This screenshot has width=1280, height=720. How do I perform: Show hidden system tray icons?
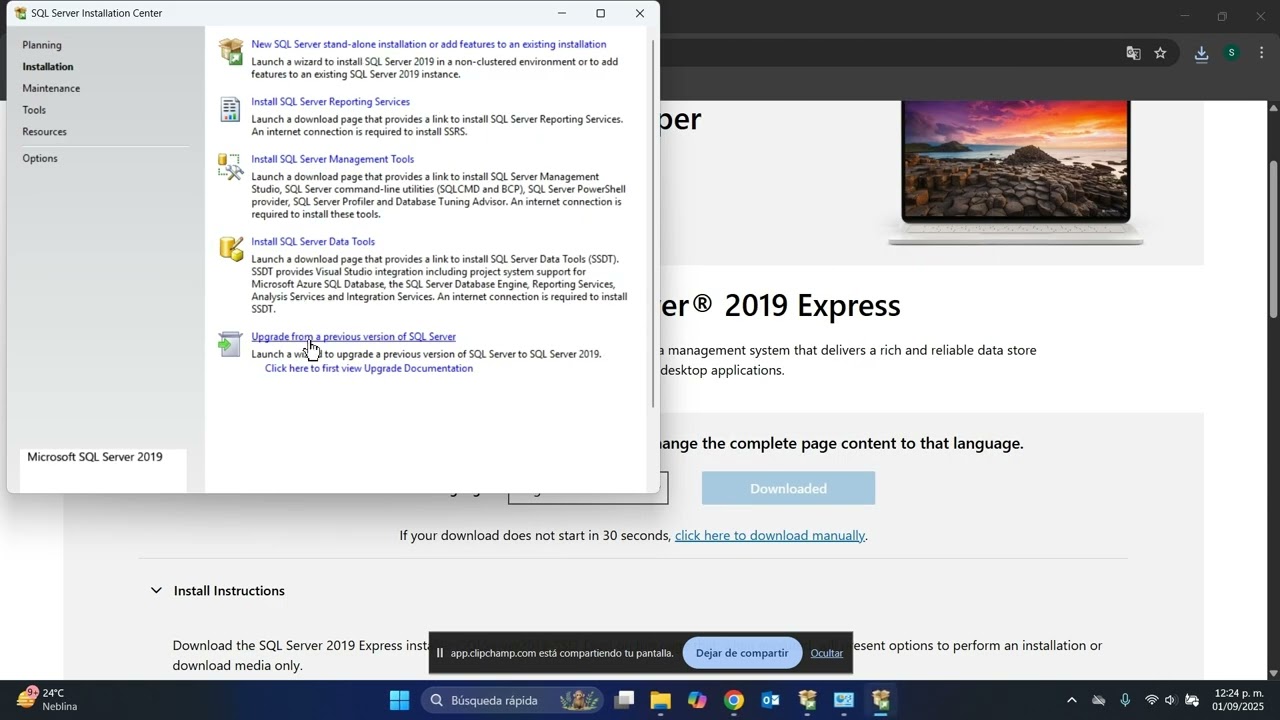tap(1072, 700)
